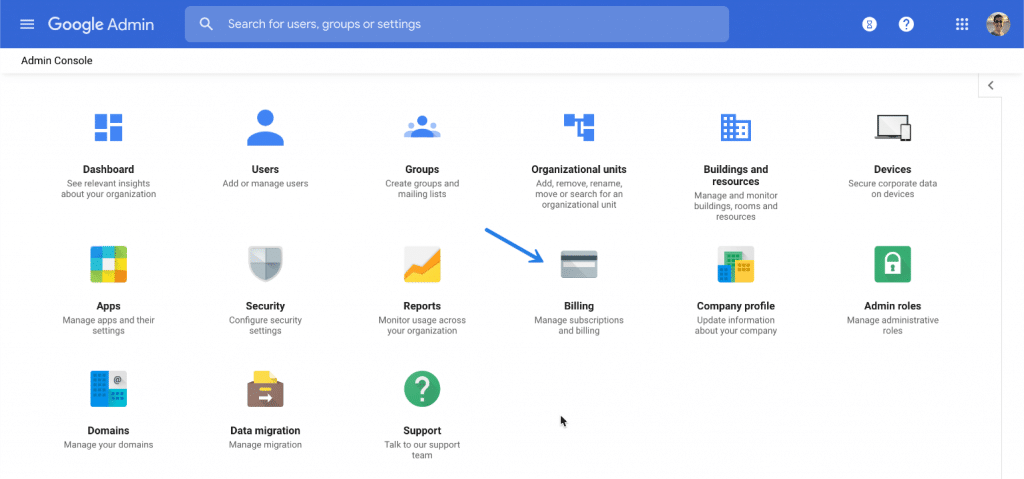Click the Reports title text
Screen dimensions: 1024x479
(422, 306)
